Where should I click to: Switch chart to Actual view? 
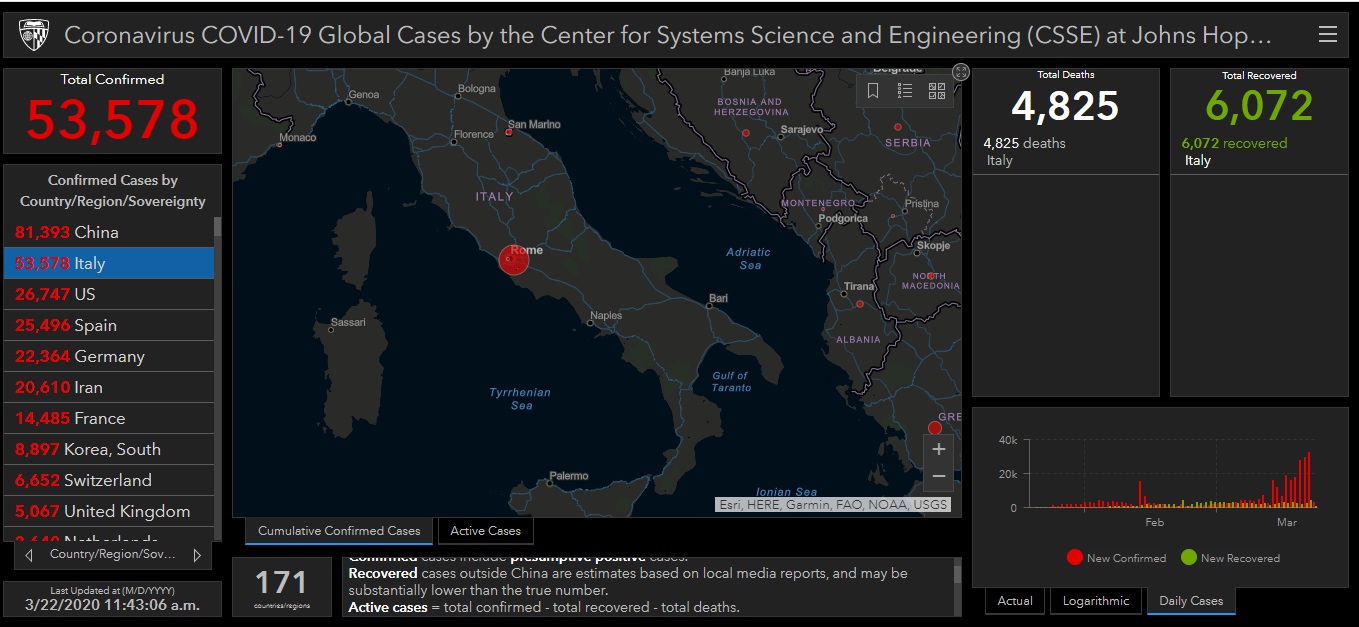1015,601
